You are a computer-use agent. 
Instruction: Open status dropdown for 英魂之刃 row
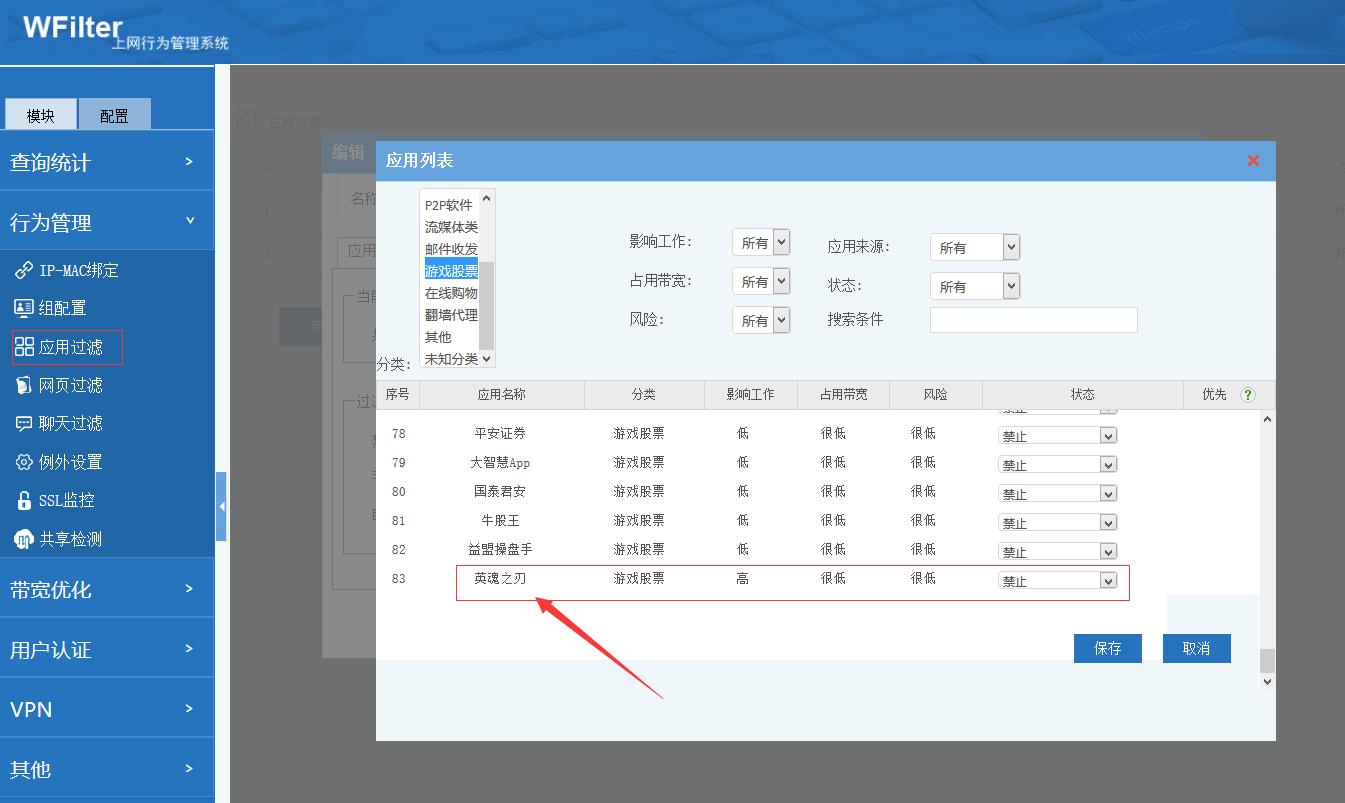click(x=1057, y=580)
